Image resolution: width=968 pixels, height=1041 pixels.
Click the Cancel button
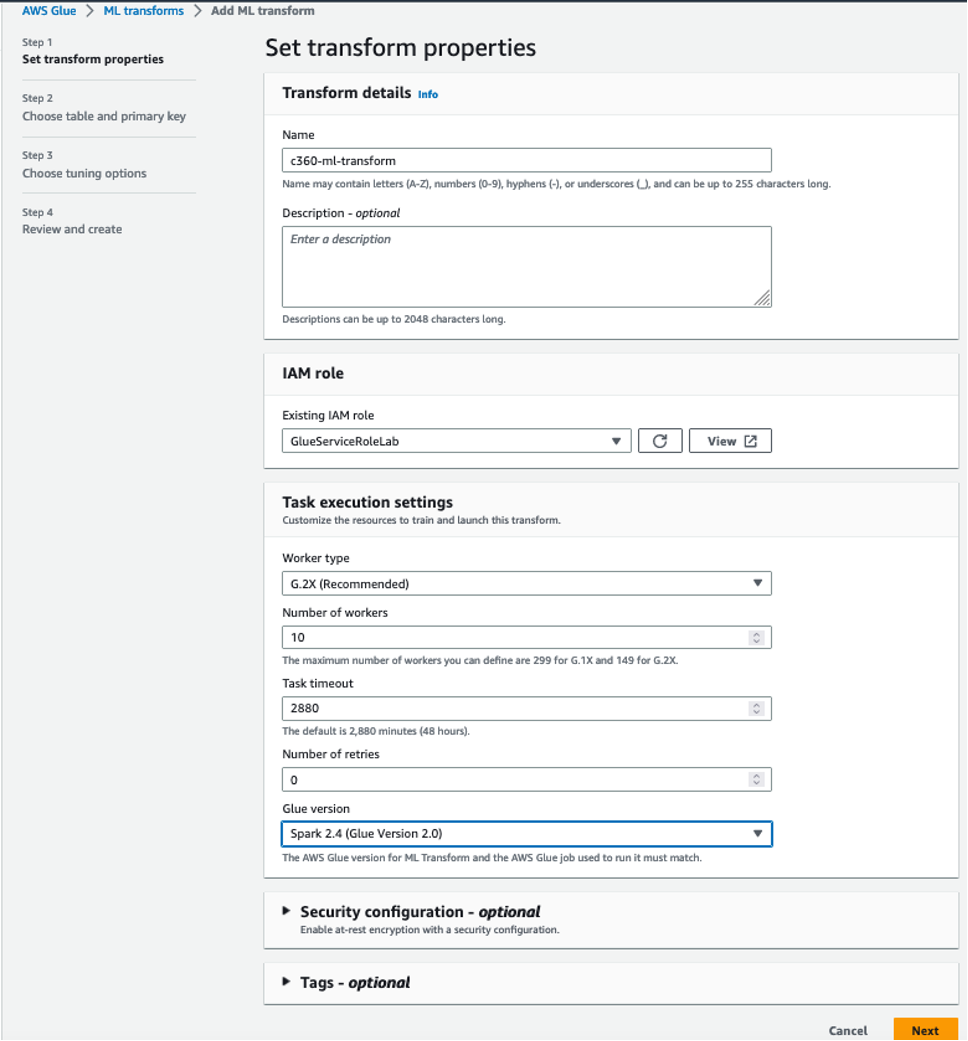[848, 1030]
